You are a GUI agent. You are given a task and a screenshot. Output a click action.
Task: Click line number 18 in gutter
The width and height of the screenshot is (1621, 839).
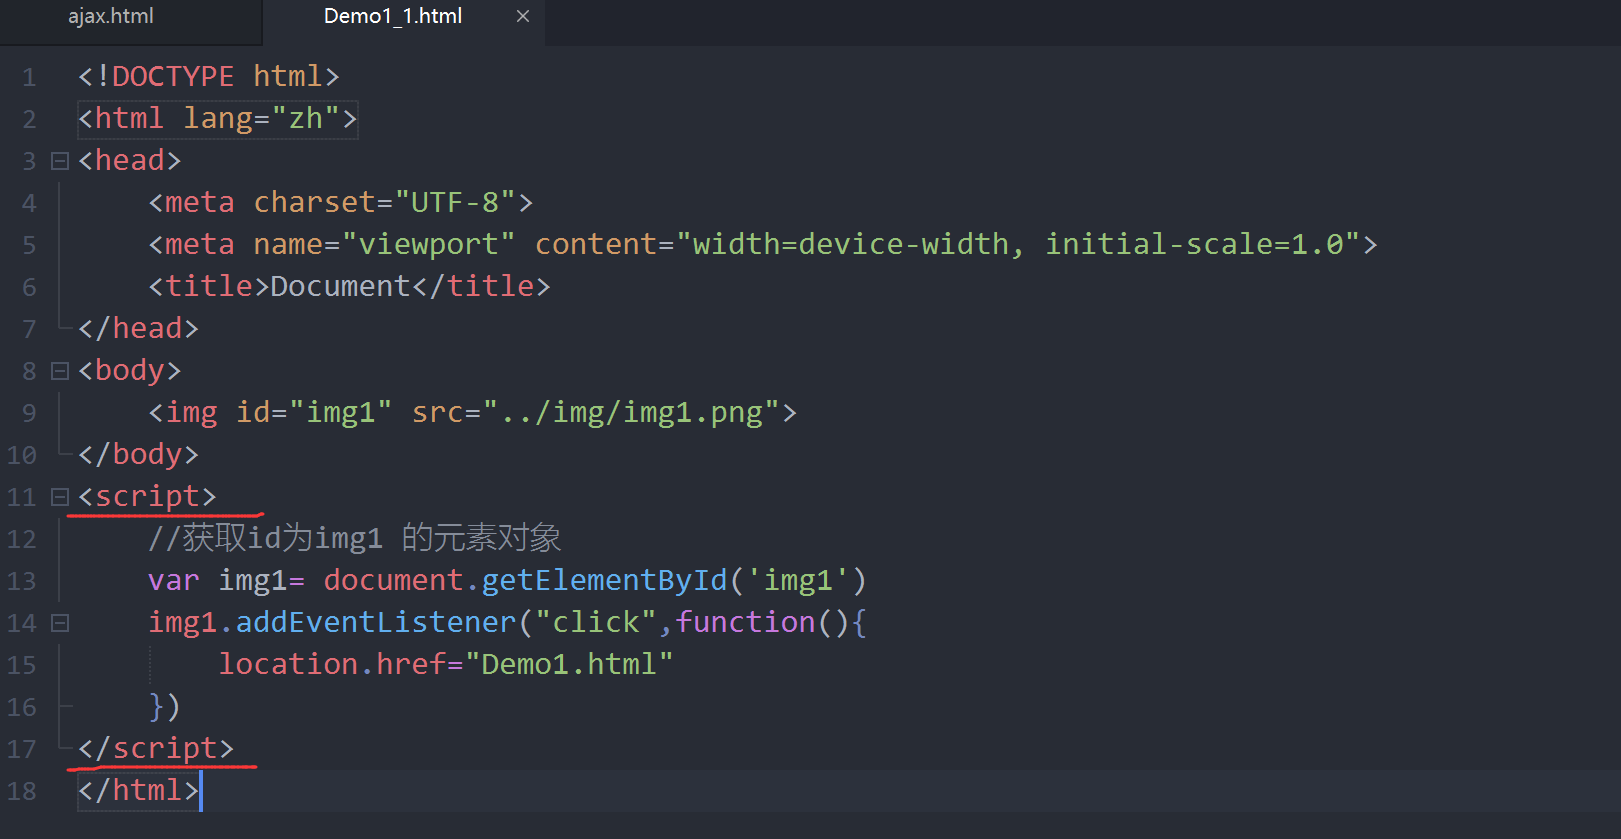pos(22,791)
